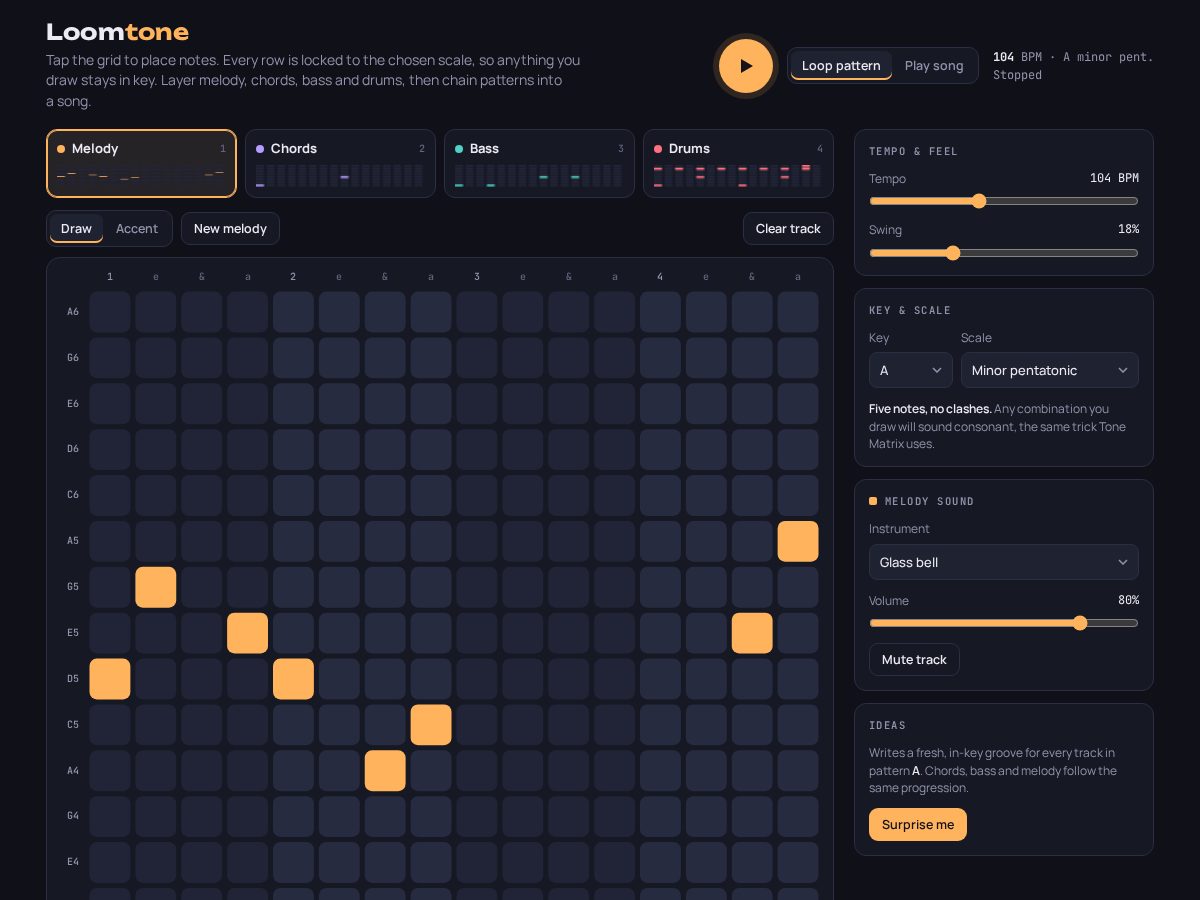The width and height of the screenshot is (1200, 900).
Task: Click the '104 BPM' tempo value
Action: [1114, 178]
